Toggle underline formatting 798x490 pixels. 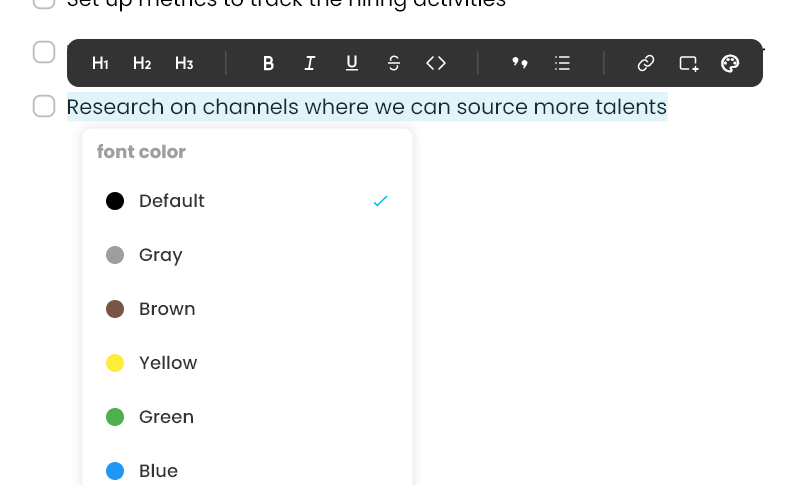(352, 63)
